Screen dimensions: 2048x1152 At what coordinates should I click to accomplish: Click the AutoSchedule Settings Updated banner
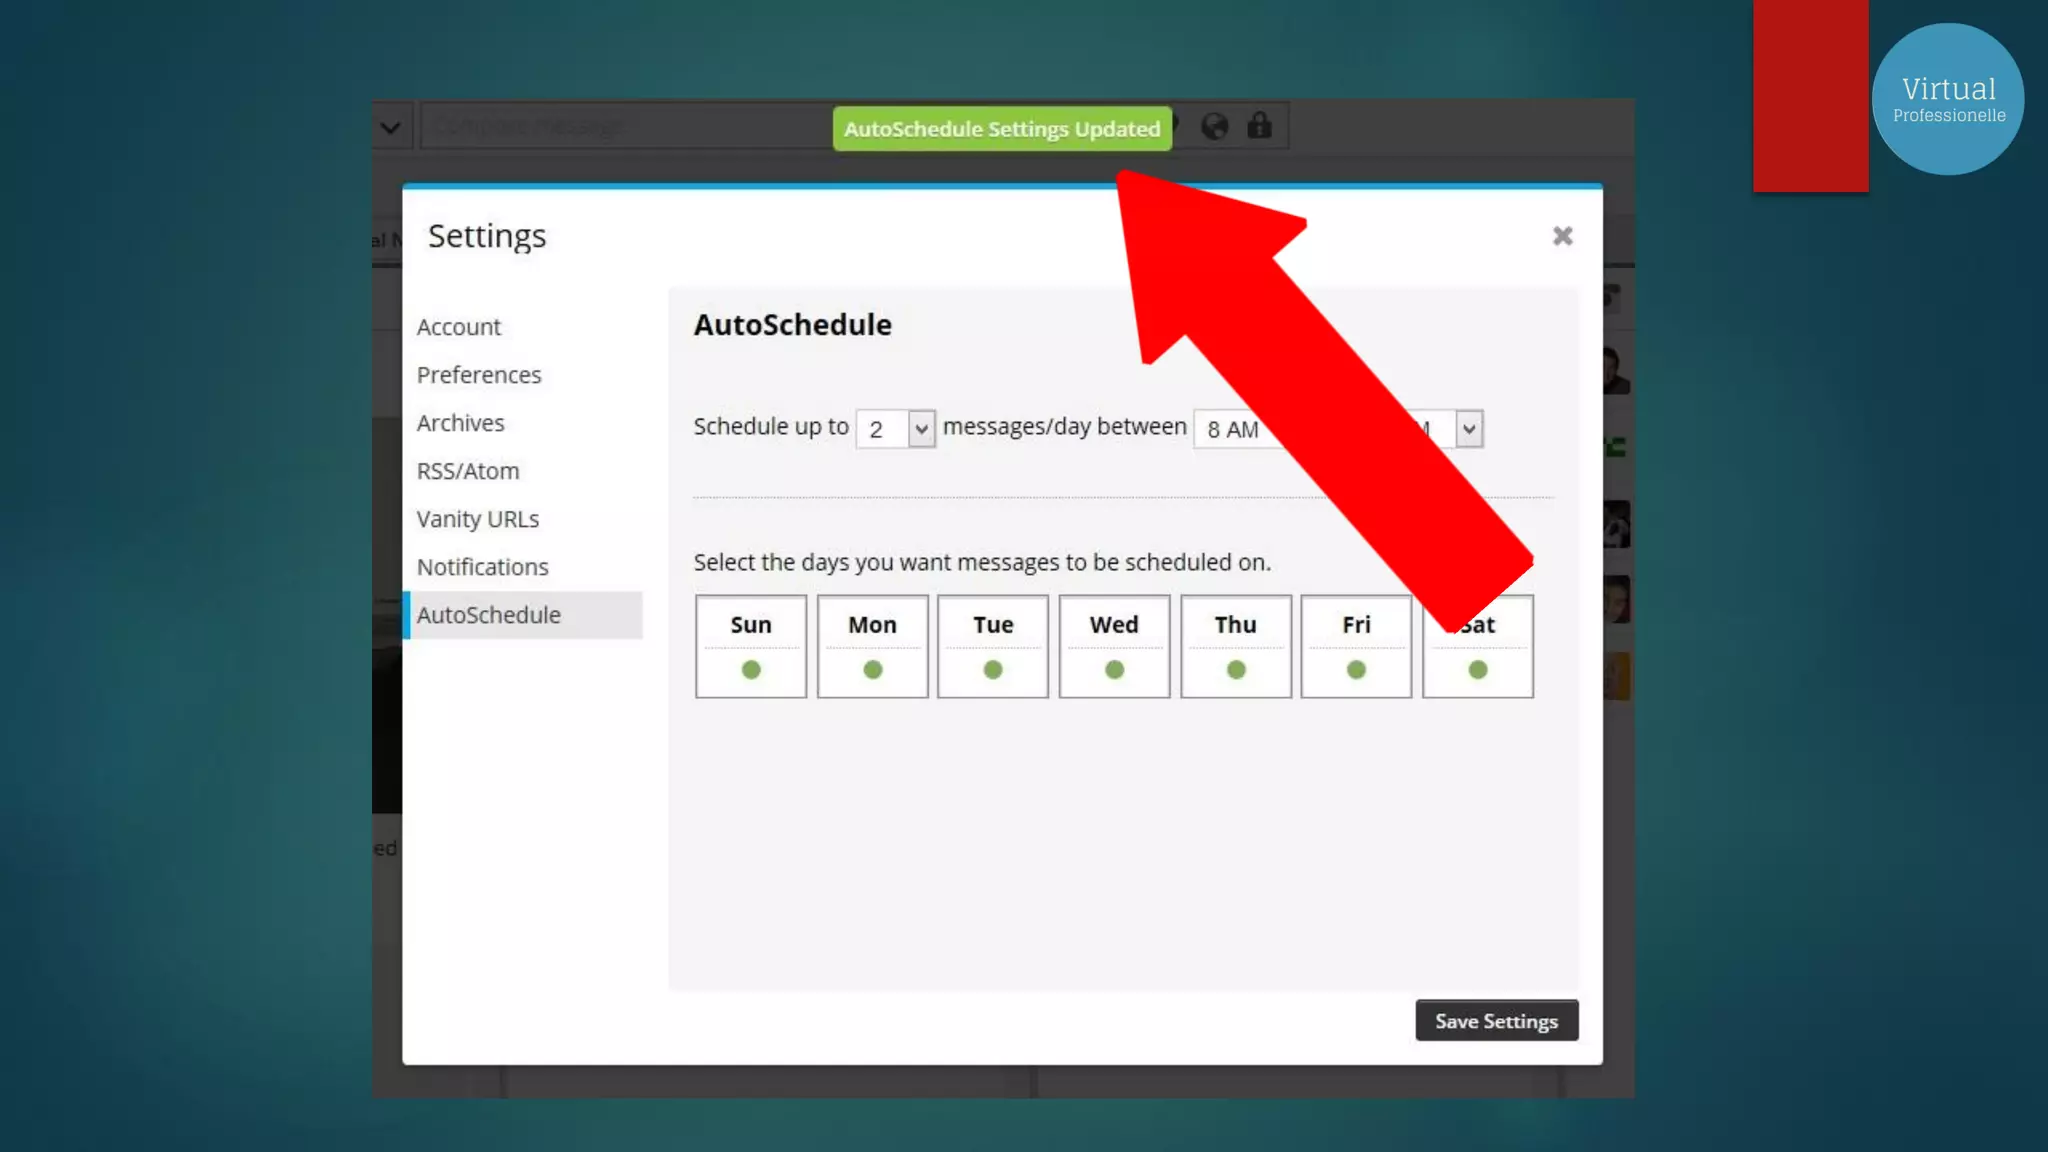[x=1001, y=129]
